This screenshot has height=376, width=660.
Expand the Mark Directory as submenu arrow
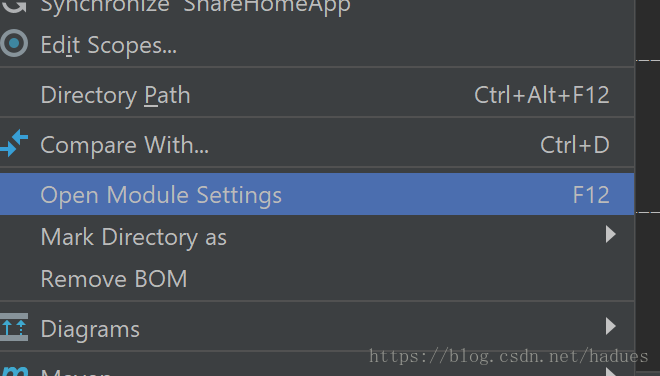point(611,234)
